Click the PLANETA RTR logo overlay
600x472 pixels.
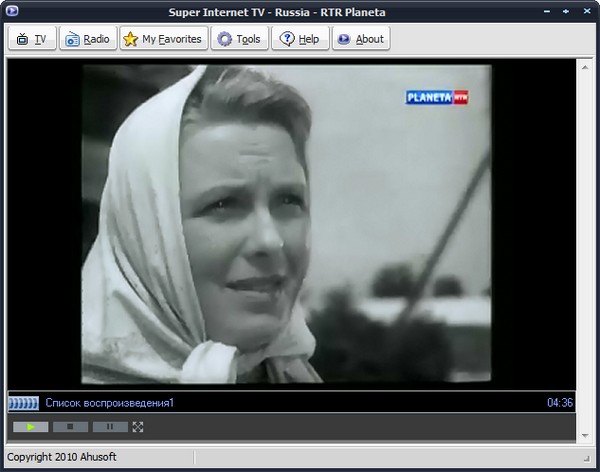click(x=436, y=97)
